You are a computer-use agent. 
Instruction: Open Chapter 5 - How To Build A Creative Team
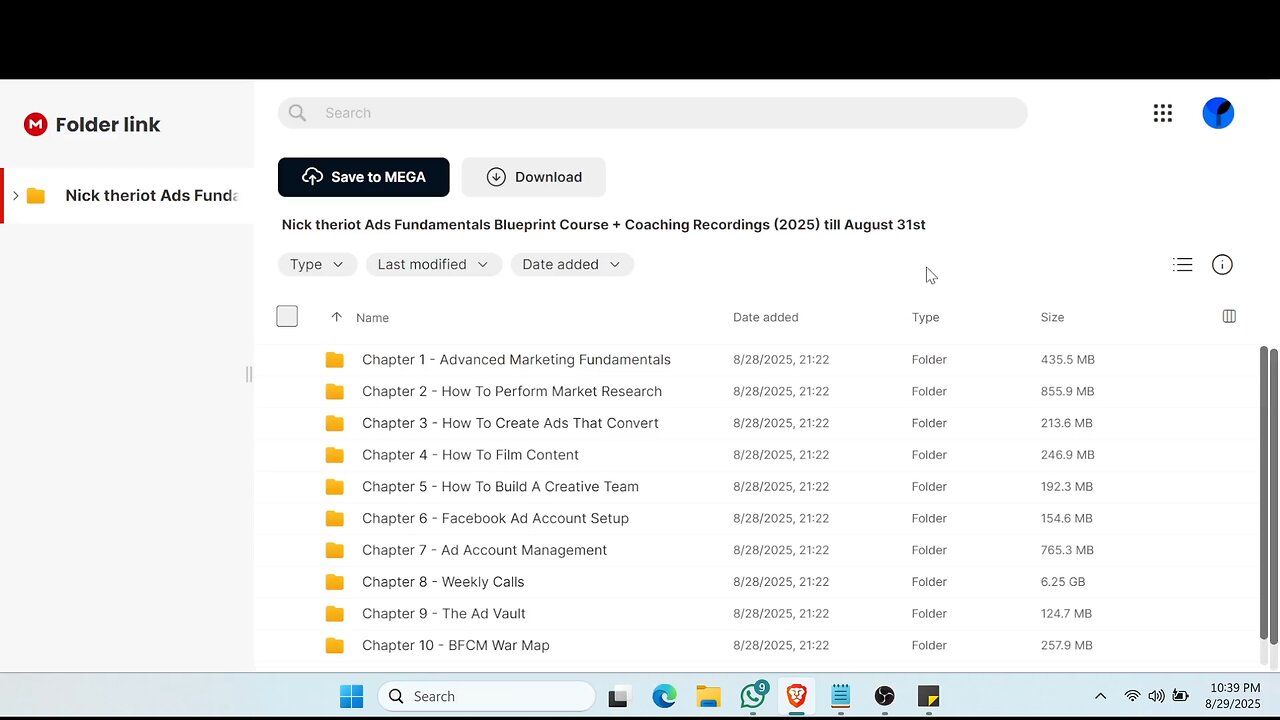tap(500, 487)
